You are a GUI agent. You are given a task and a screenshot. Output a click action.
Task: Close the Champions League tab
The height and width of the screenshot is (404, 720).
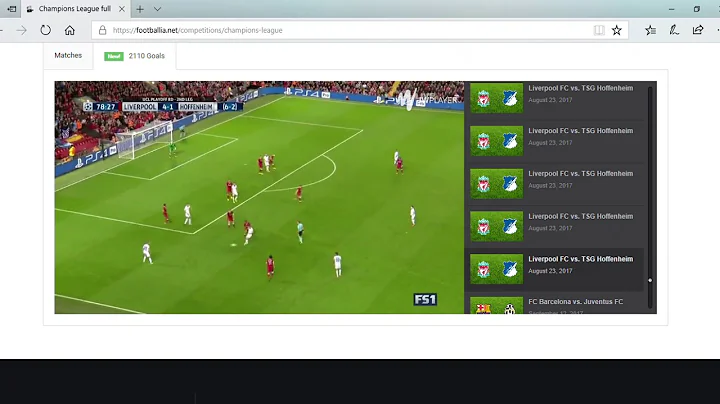[122, 9]
